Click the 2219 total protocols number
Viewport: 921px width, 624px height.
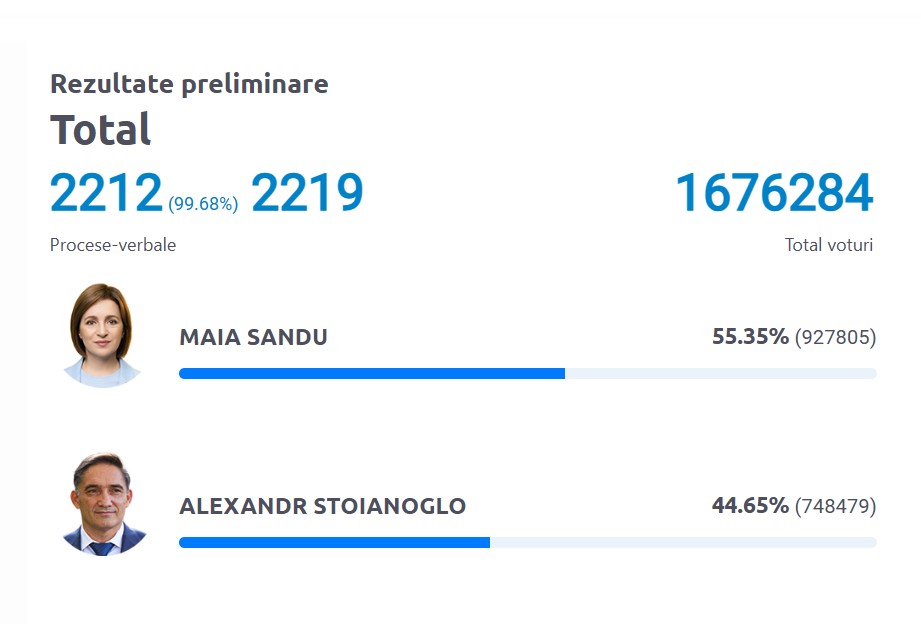[x=307, y=194]
